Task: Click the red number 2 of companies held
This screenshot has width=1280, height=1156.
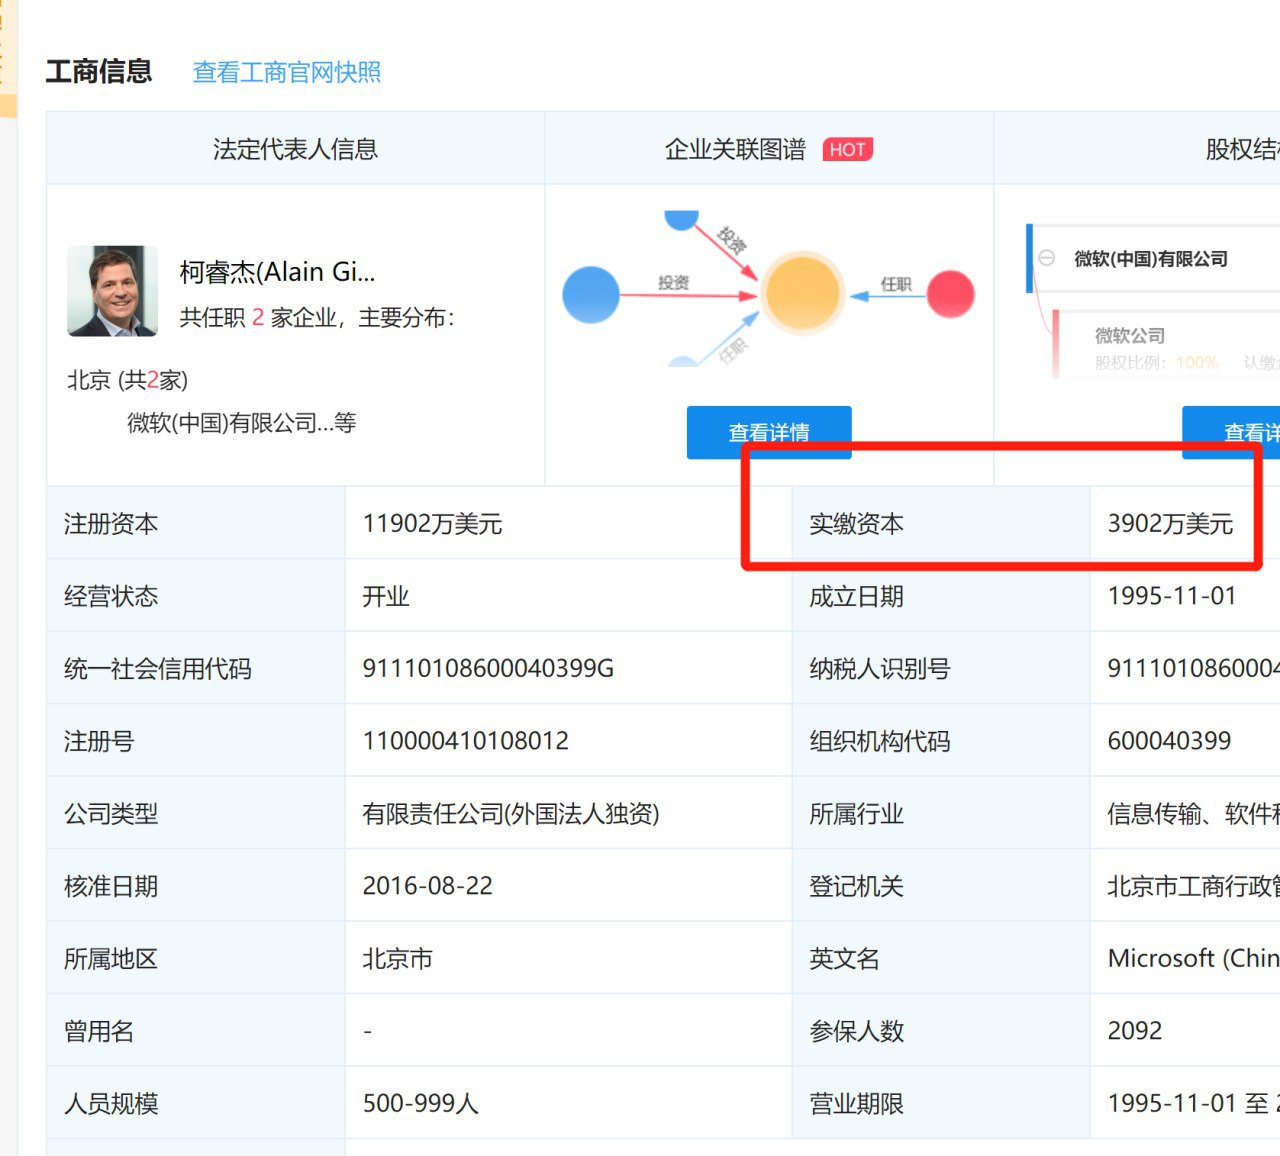Action: [257, 318]
